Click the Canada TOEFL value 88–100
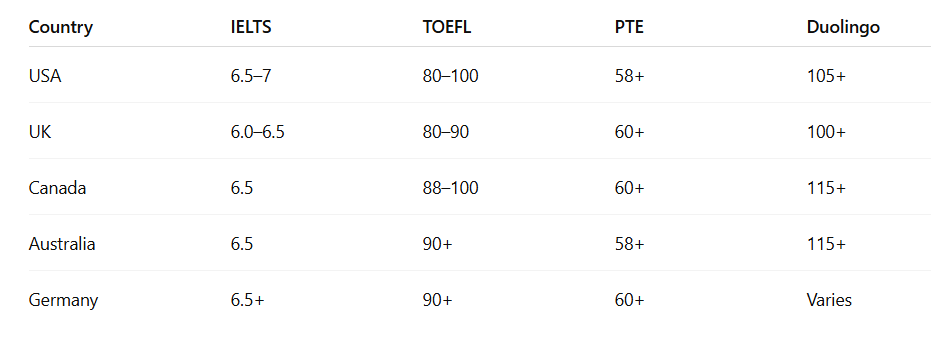This screenshot has height=361, width=931. click(x=451, y=188)
